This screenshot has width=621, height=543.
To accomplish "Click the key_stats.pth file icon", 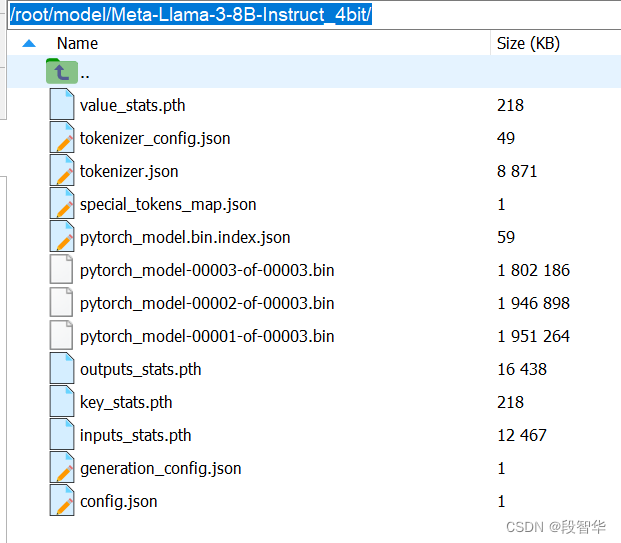I will tap(62, 402).
